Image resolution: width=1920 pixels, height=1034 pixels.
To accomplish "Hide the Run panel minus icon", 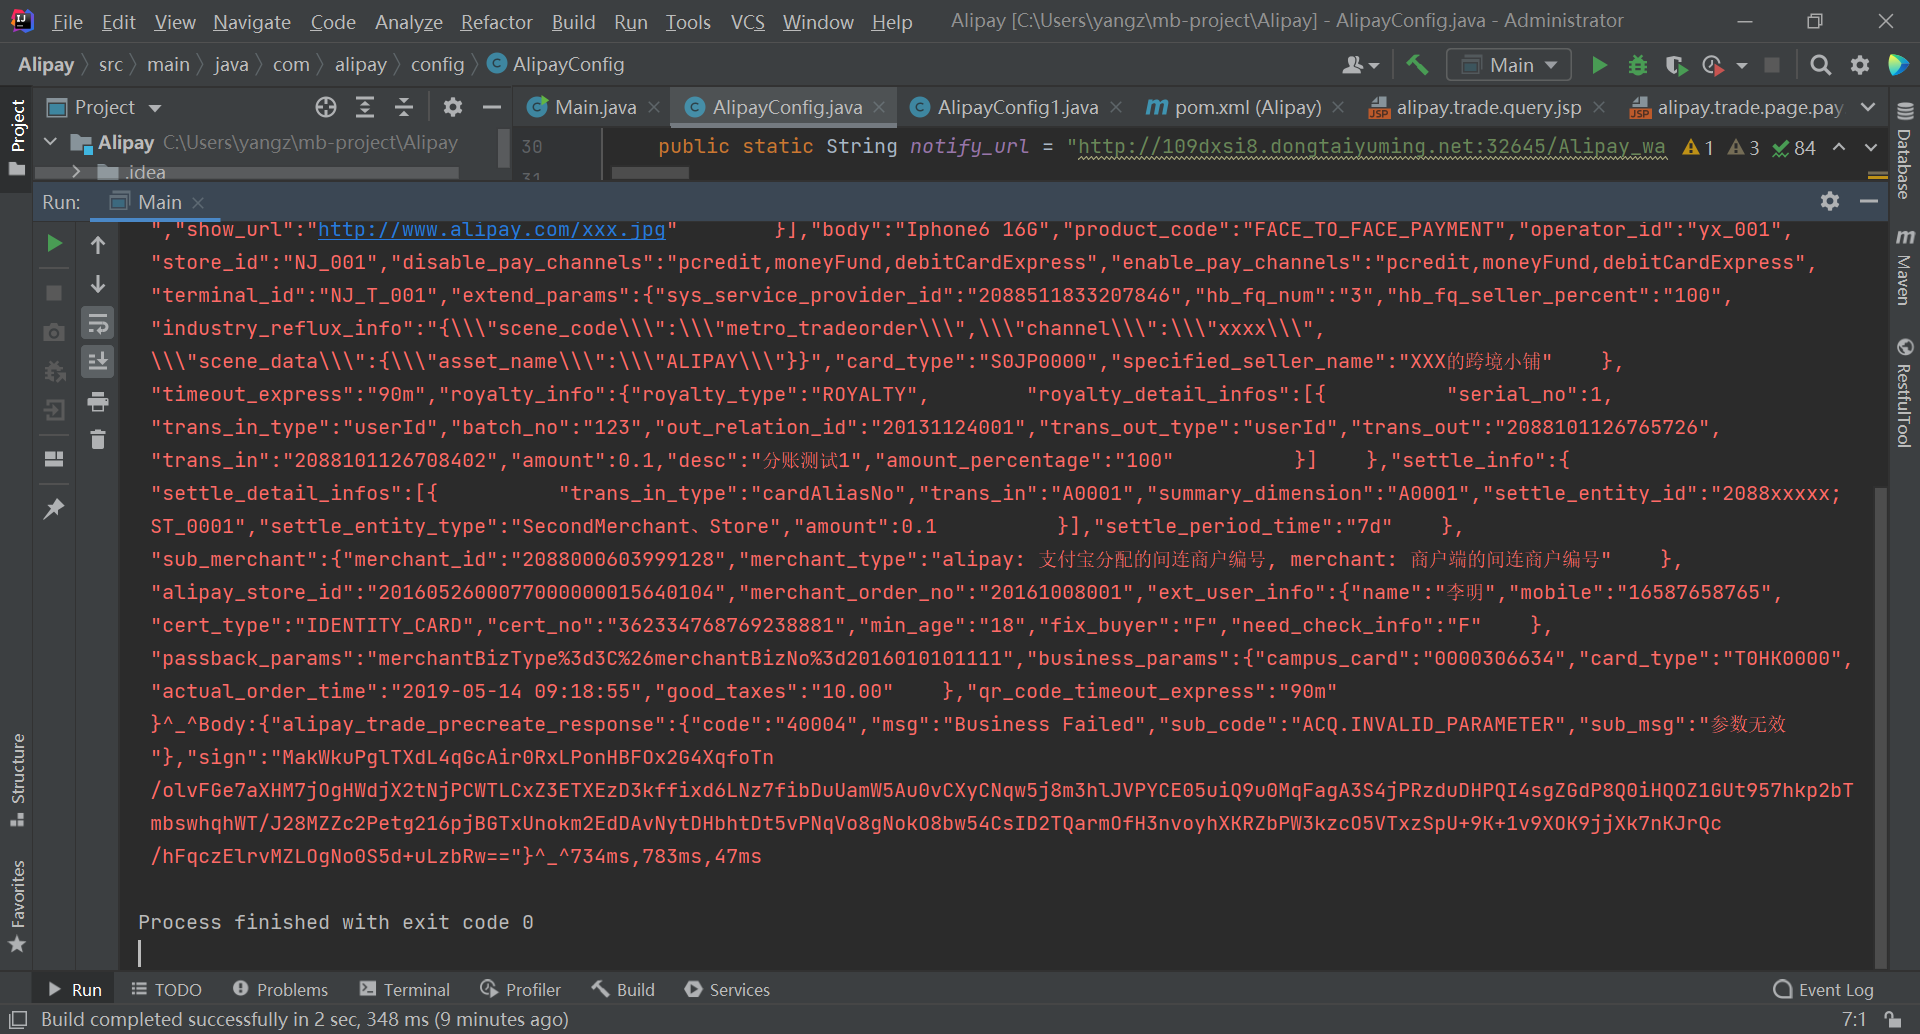I will click(1869, 201).
